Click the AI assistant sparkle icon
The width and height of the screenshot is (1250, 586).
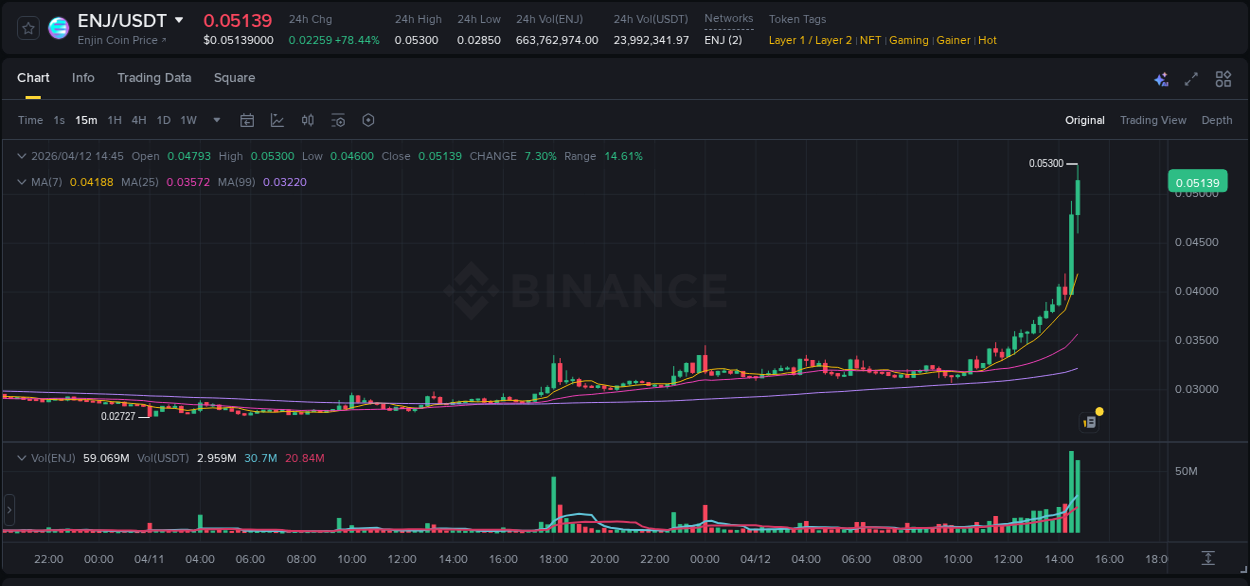pos(1161,78)
